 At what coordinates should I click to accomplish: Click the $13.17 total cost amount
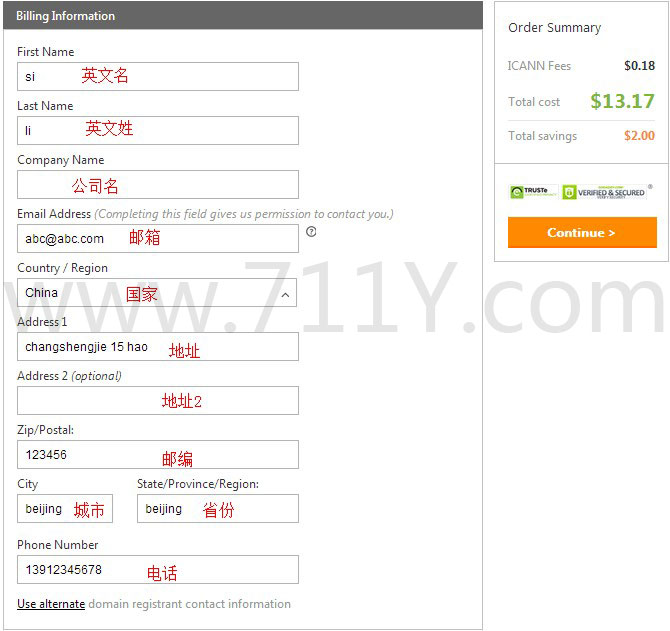click(x=622, y=101)
